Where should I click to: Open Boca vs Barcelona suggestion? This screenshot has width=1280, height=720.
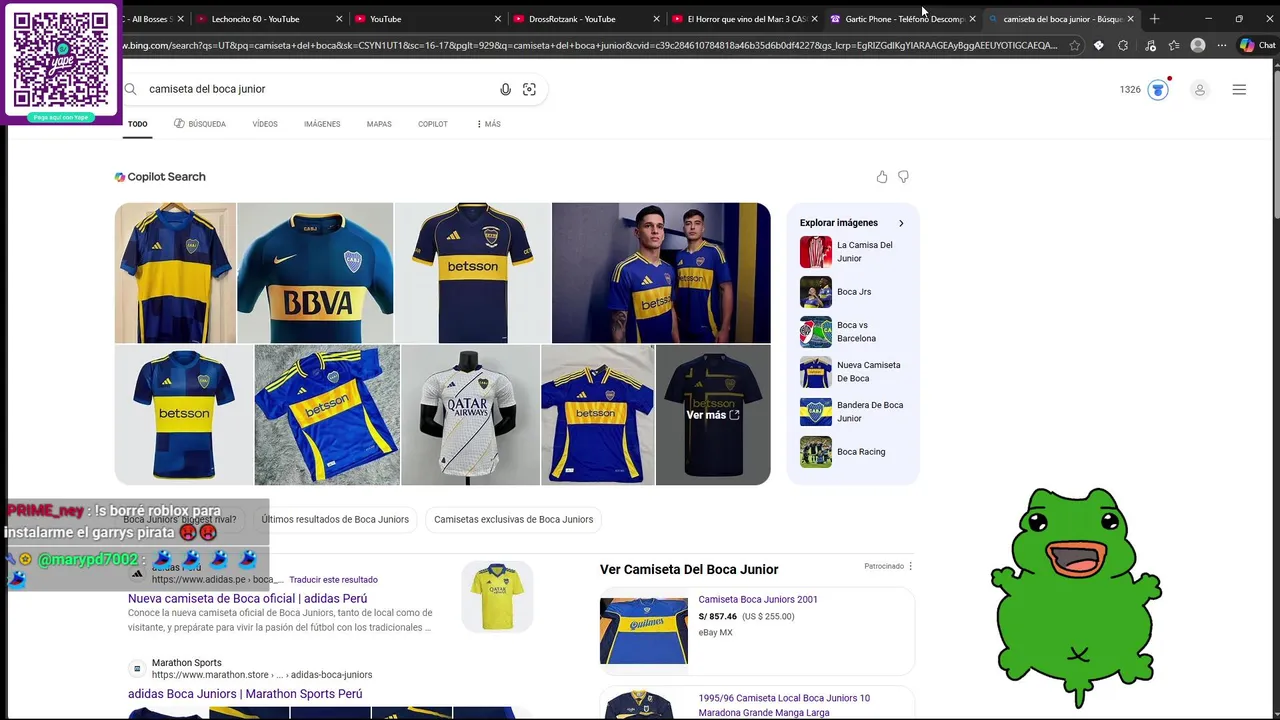coord(853,332)
